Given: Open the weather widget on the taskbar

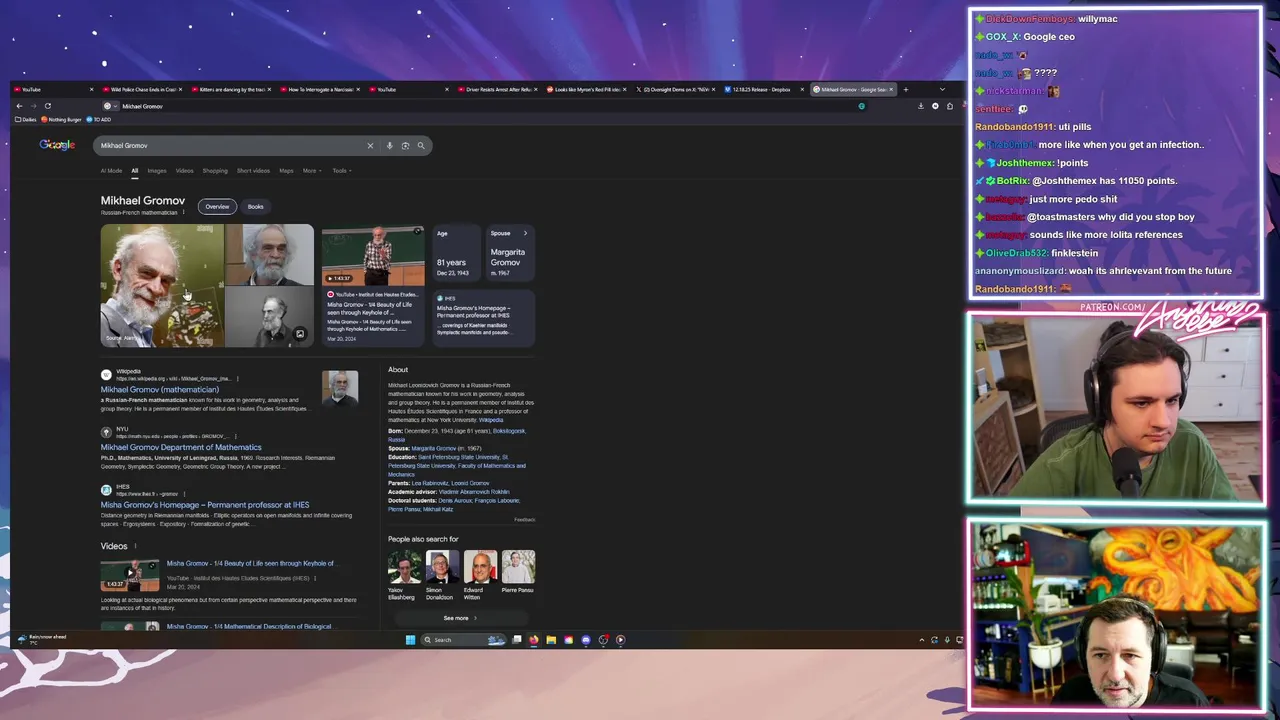Looking at the screenshot, I should [x=42, y=639].
